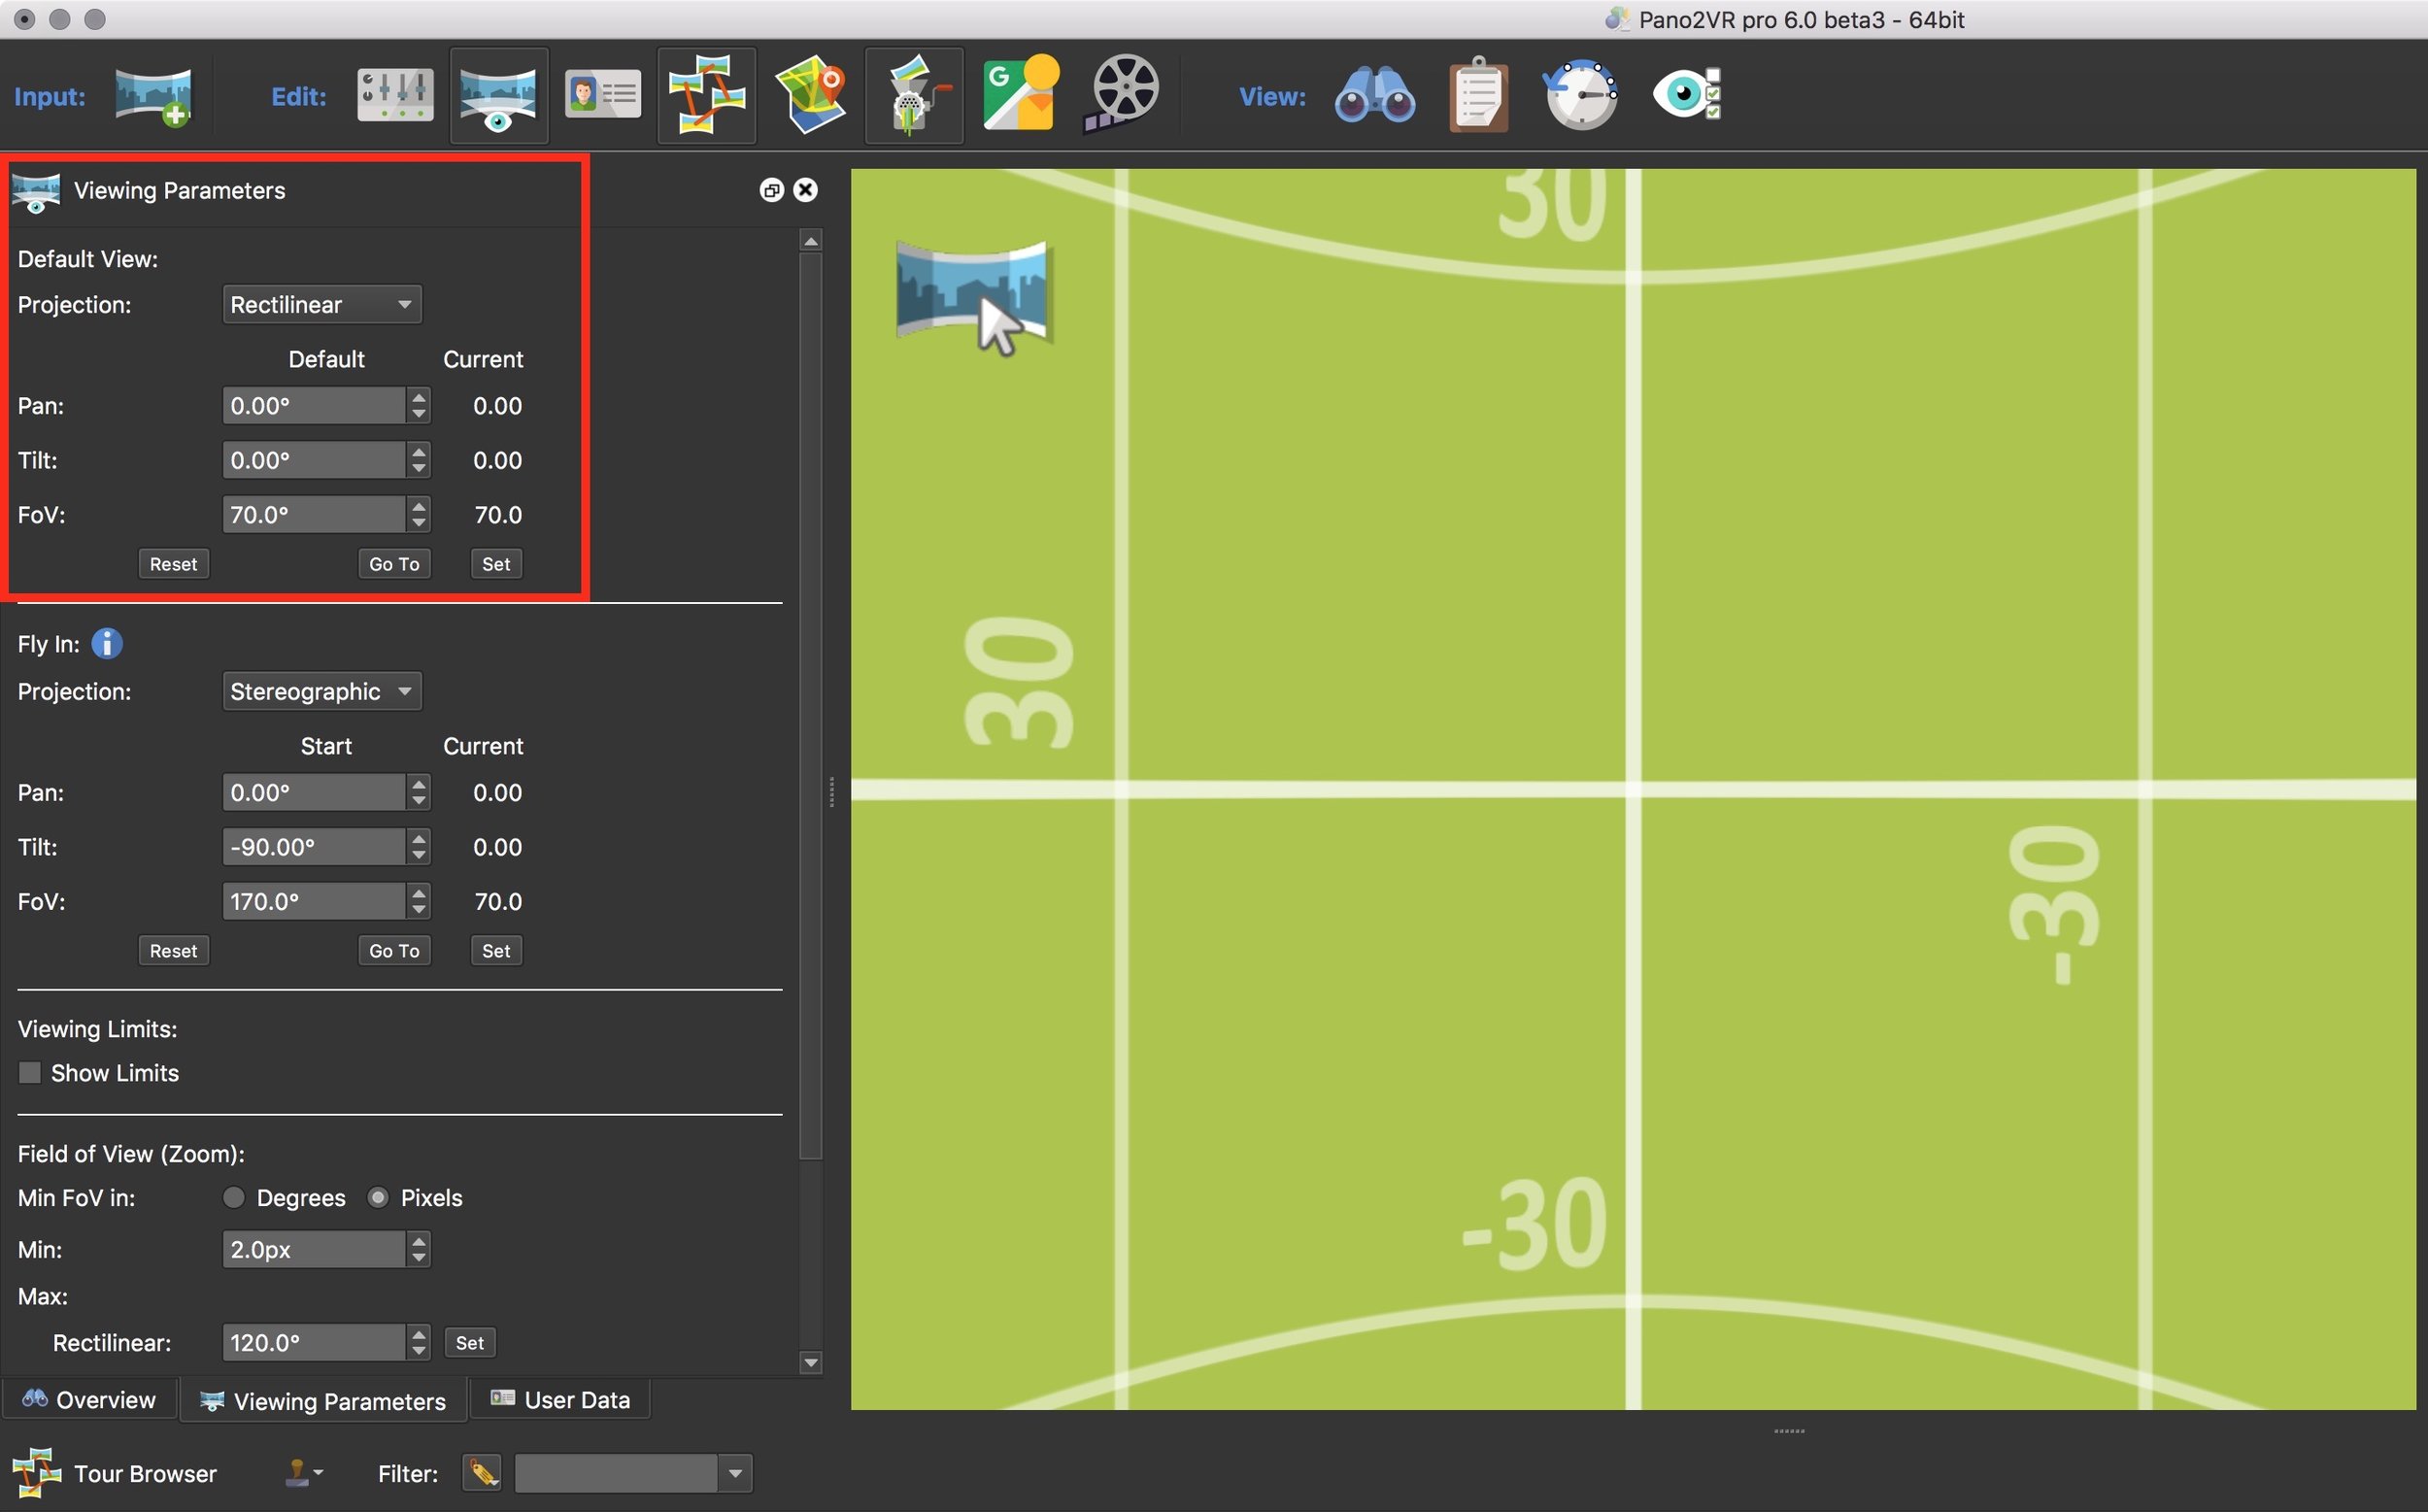This screenshot has height=1512, width=2428.
Task: Click the Fly In info icon
Action: pos(106,643)
